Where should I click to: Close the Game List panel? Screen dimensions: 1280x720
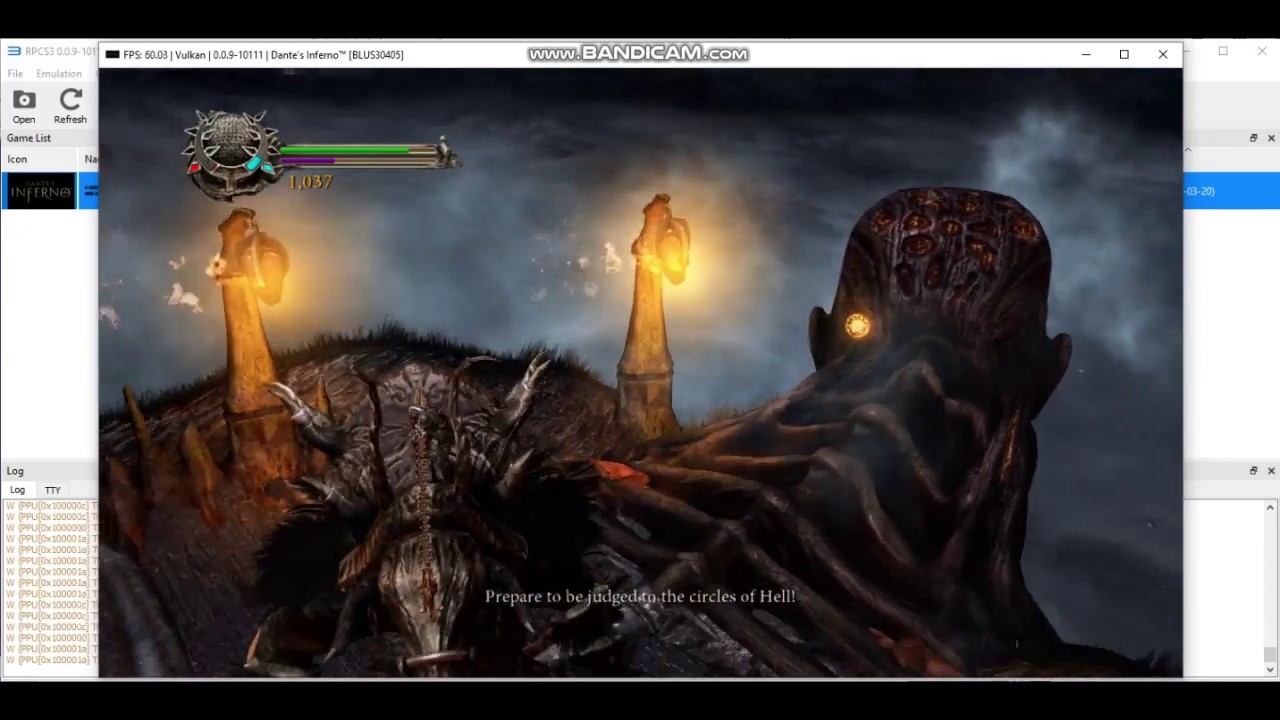coord(1271,138)
